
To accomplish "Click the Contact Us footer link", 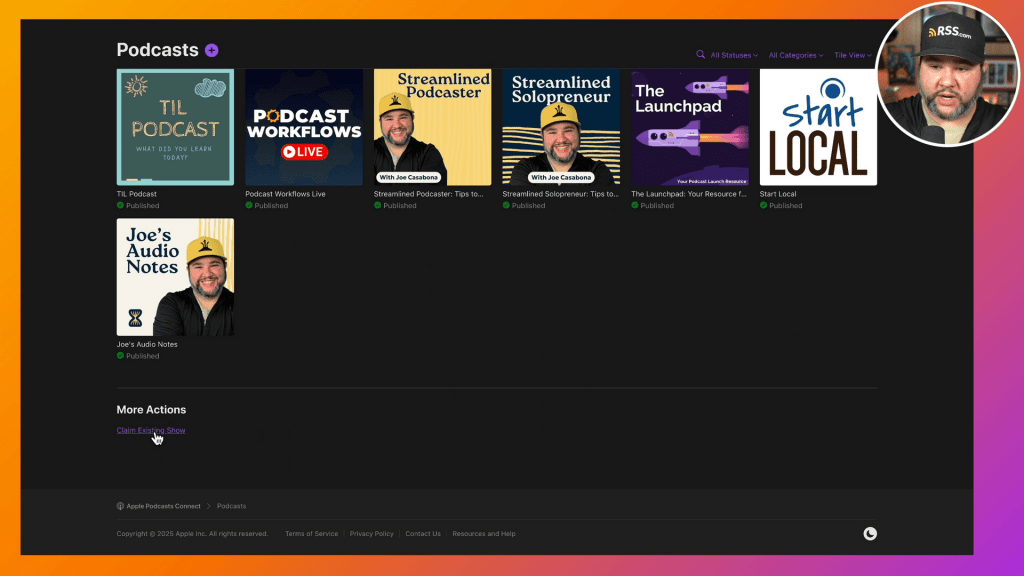I will (x=422, y=534).
